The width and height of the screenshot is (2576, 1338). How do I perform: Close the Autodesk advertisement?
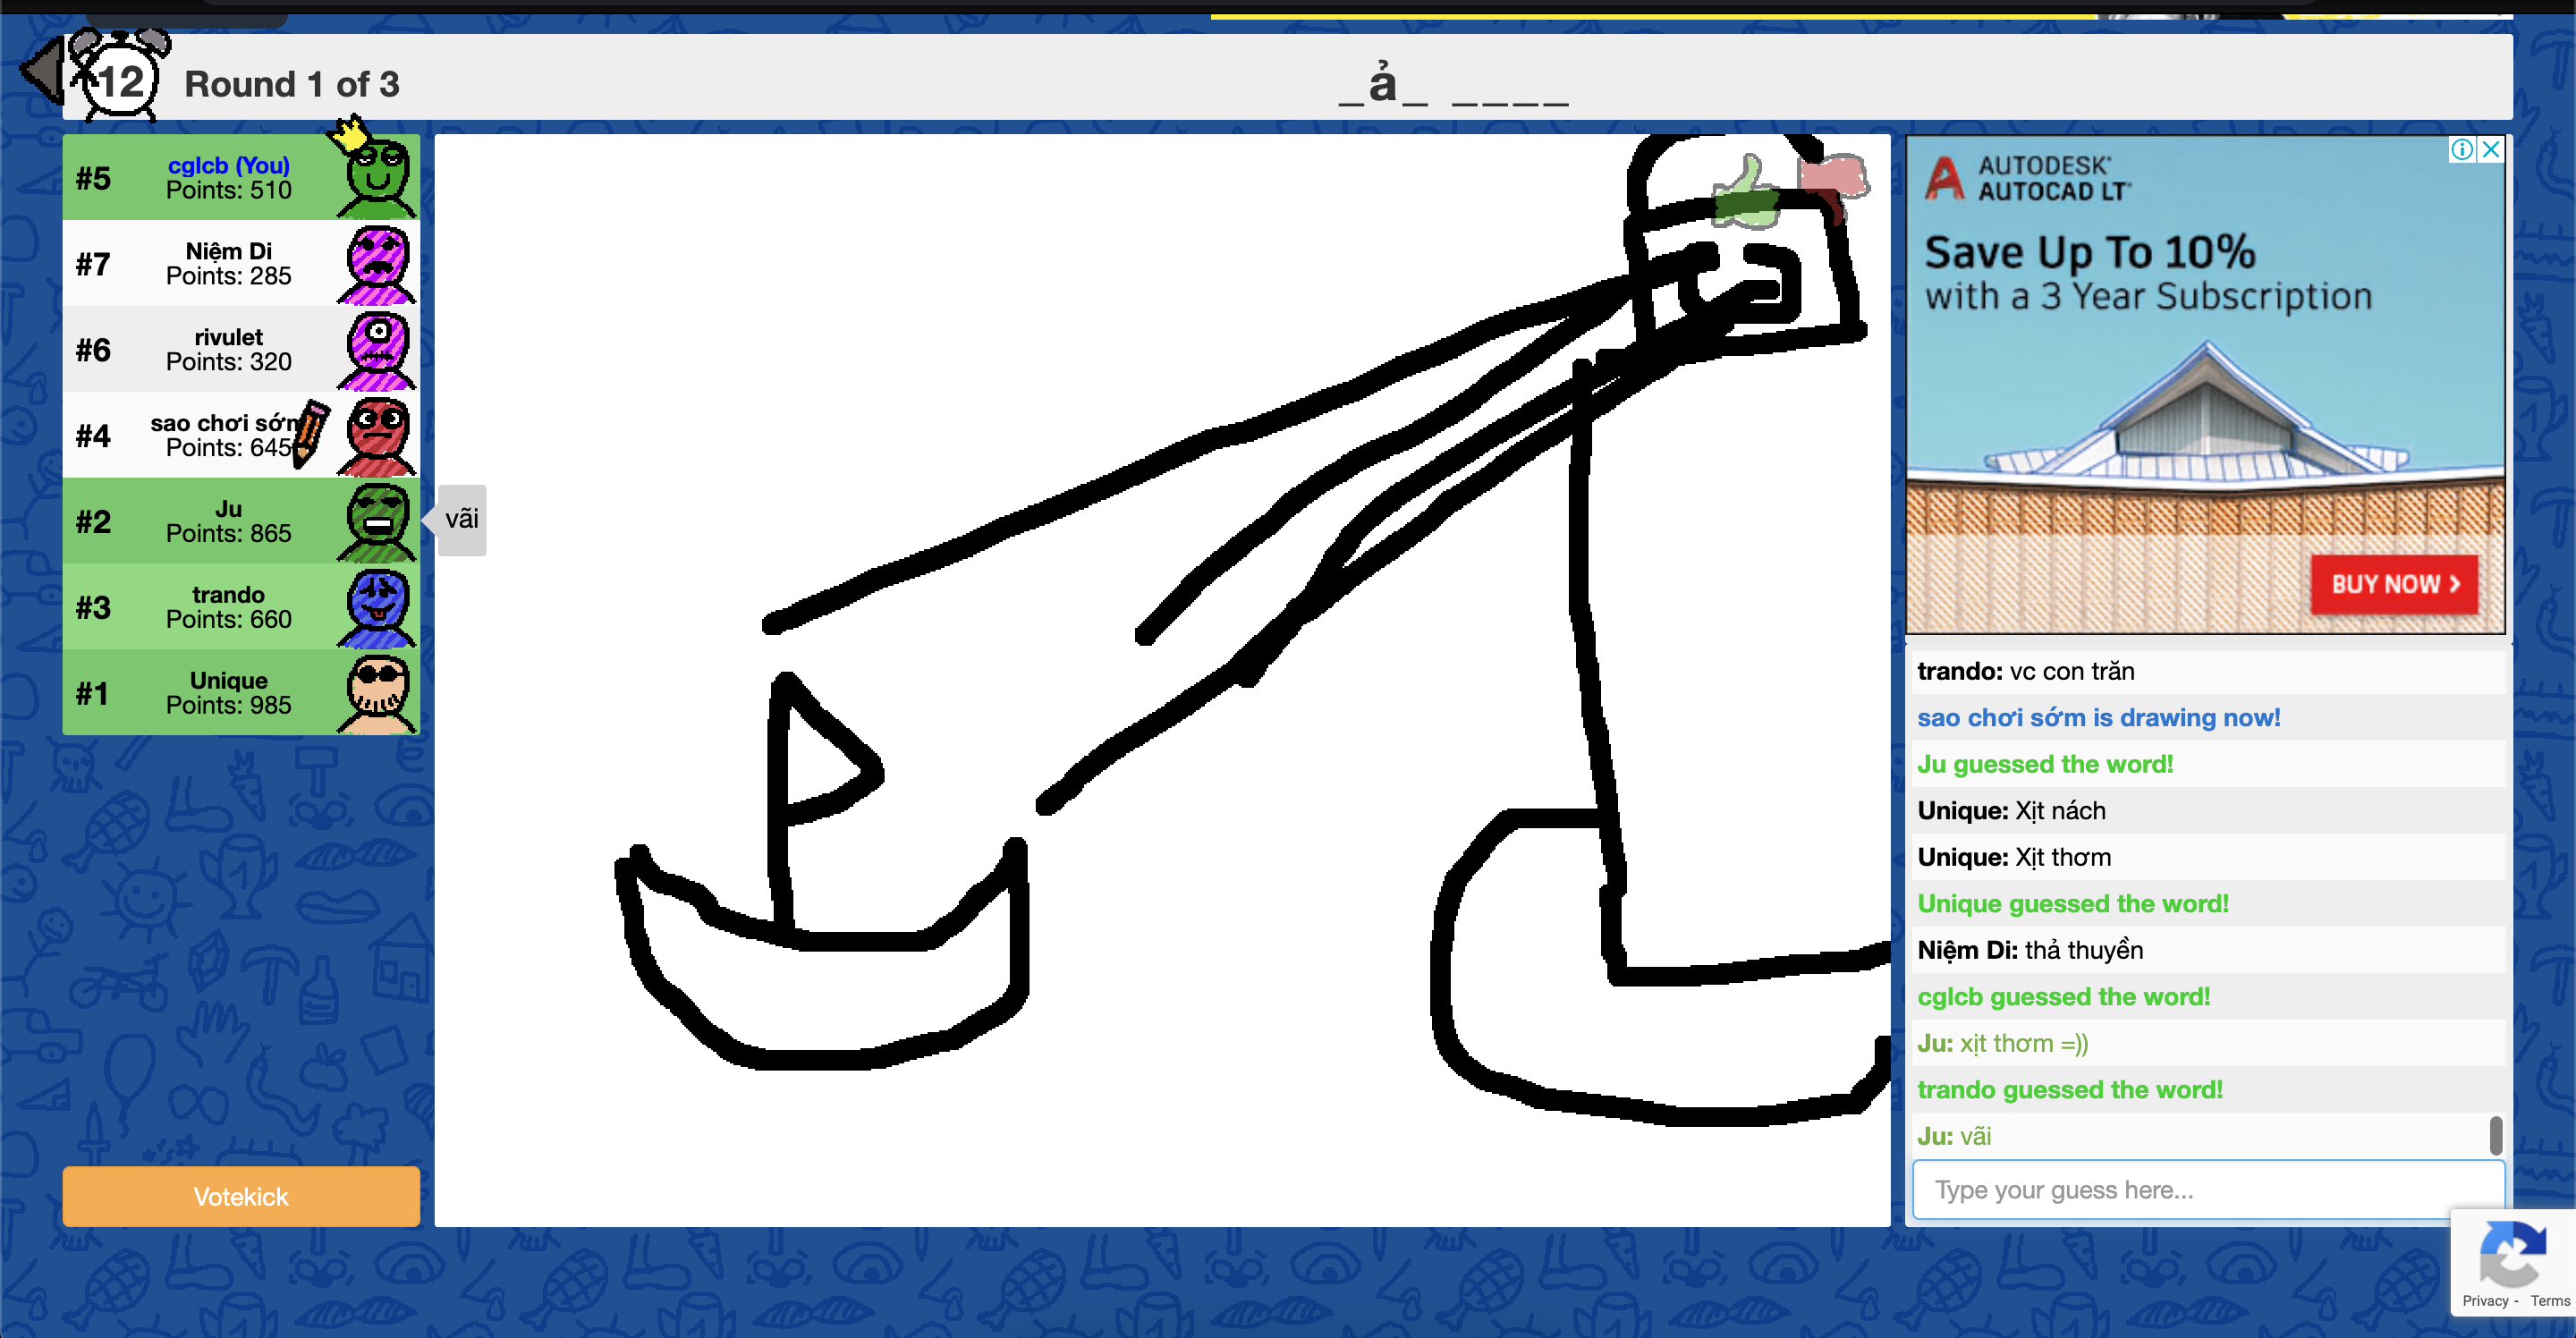point(2491,150)
